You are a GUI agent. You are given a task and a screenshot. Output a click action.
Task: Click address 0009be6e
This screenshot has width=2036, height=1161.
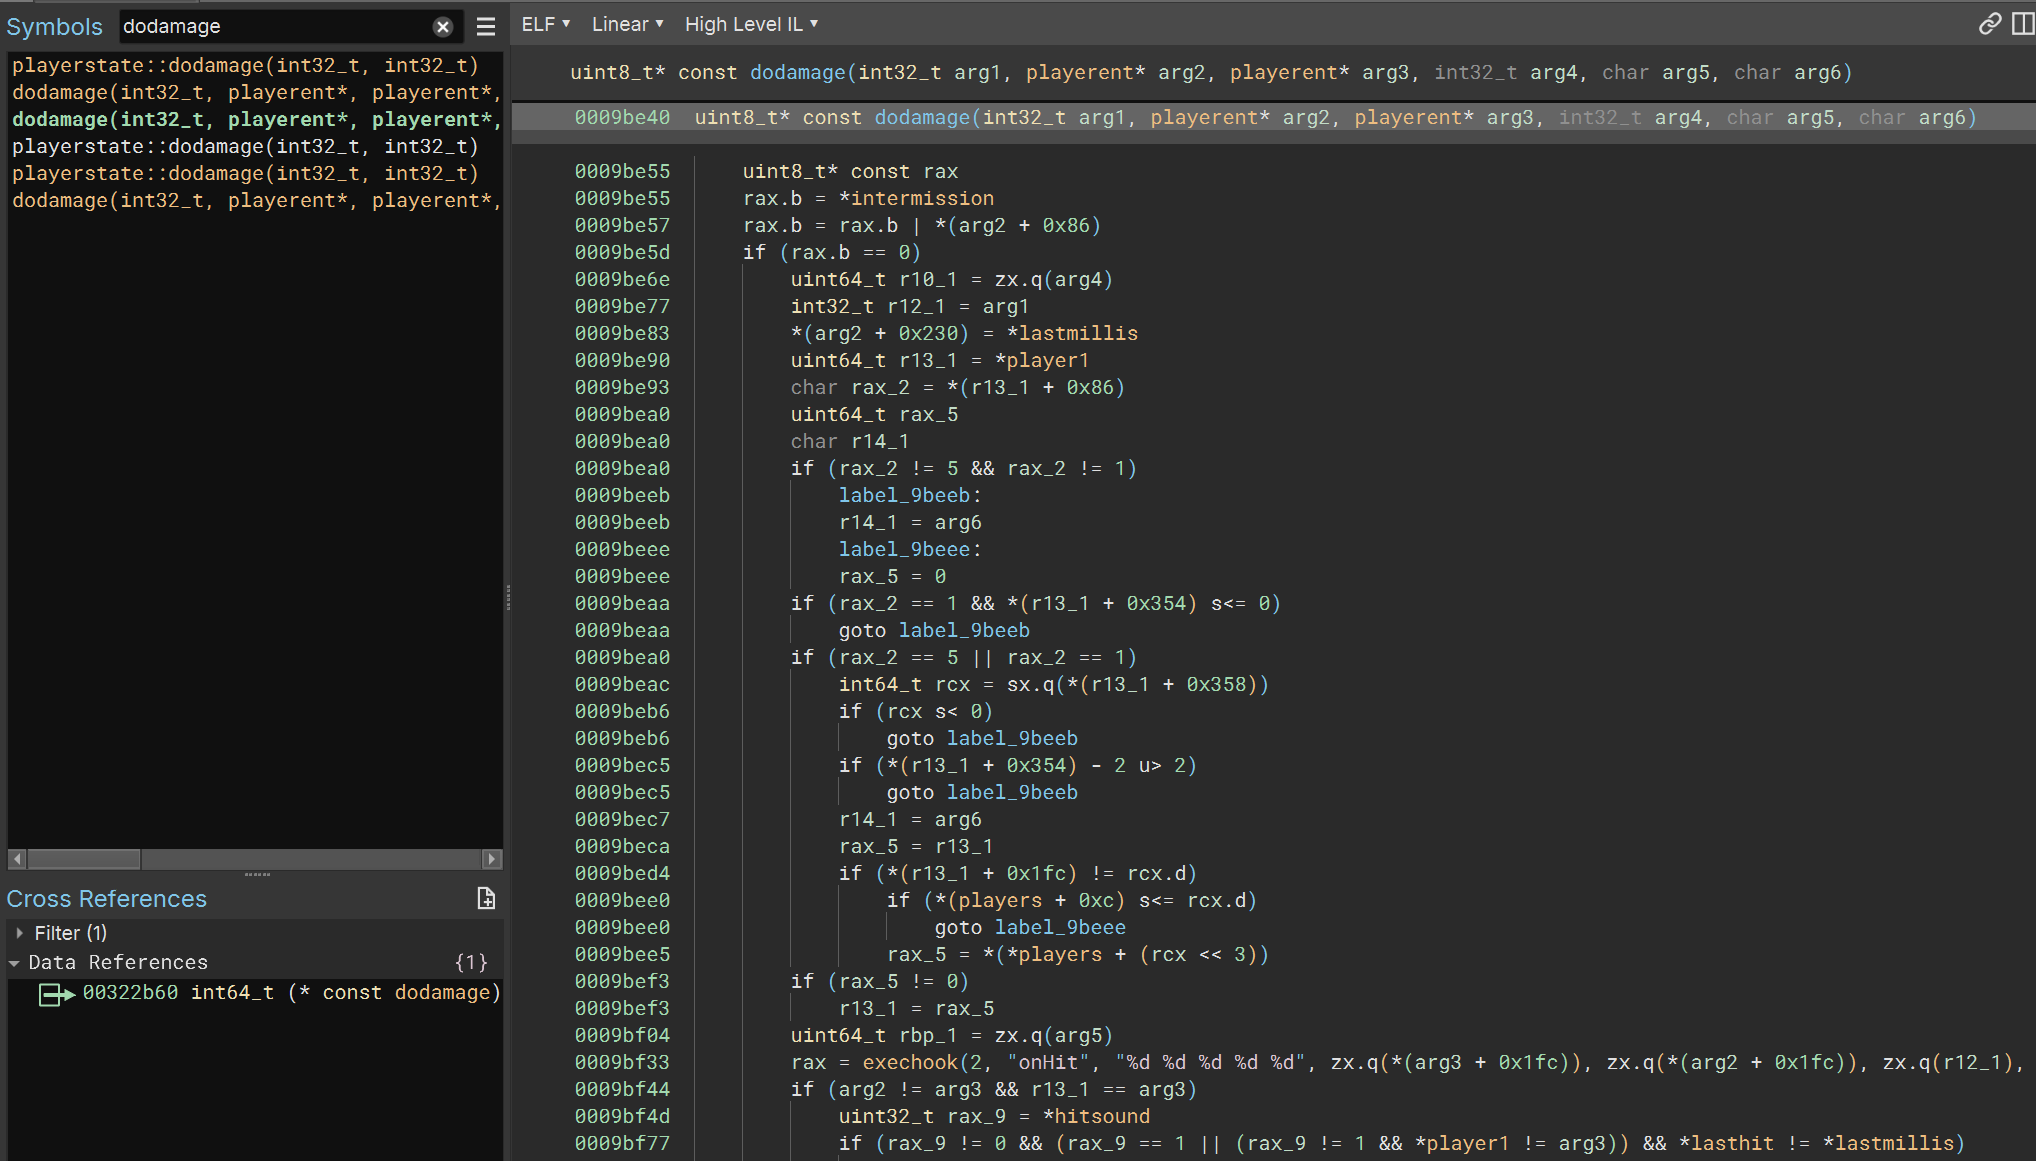622,279
